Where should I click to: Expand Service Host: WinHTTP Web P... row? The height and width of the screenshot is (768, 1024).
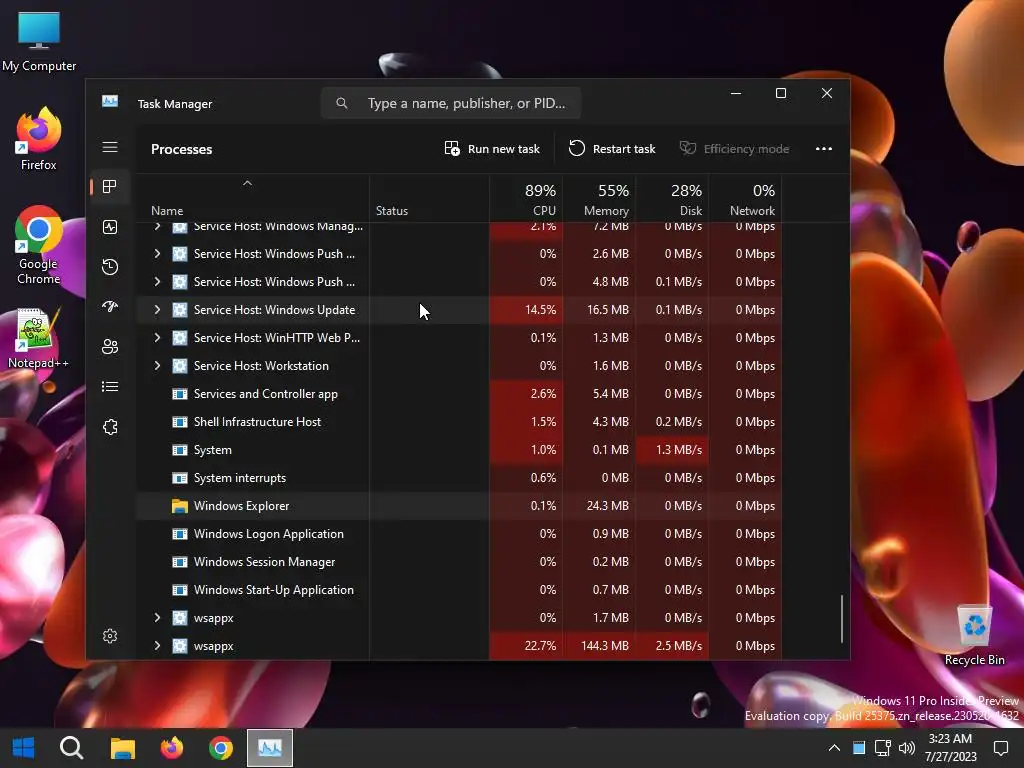157,338
